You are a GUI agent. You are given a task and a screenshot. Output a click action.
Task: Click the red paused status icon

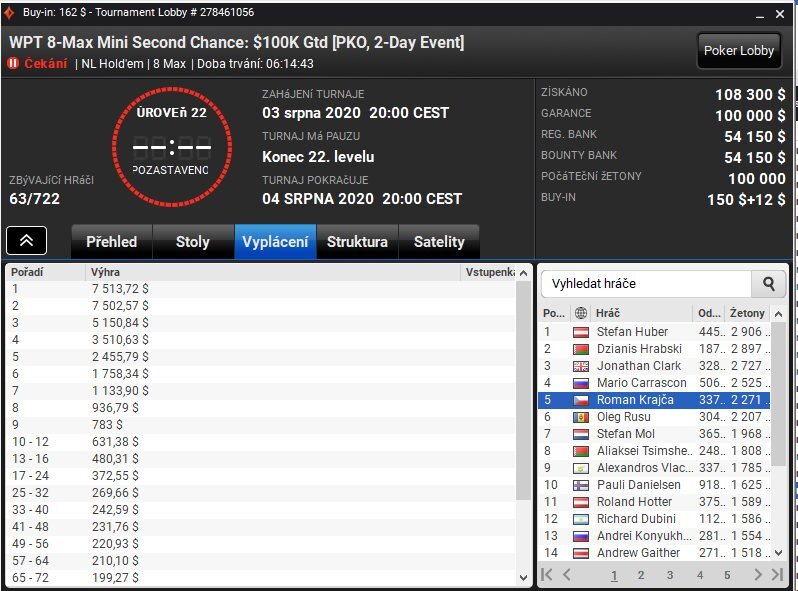13,64
